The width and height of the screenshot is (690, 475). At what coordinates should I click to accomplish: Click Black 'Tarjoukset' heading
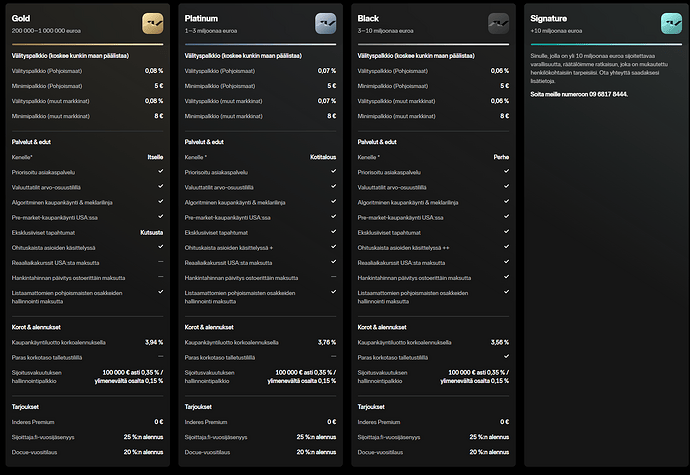371,407
